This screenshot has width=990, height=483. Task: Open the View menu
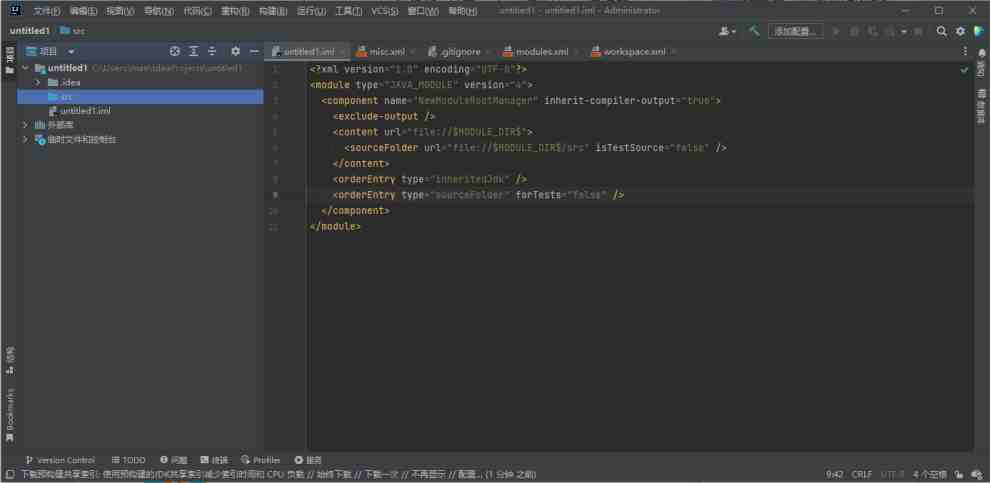tap(120, 11)
